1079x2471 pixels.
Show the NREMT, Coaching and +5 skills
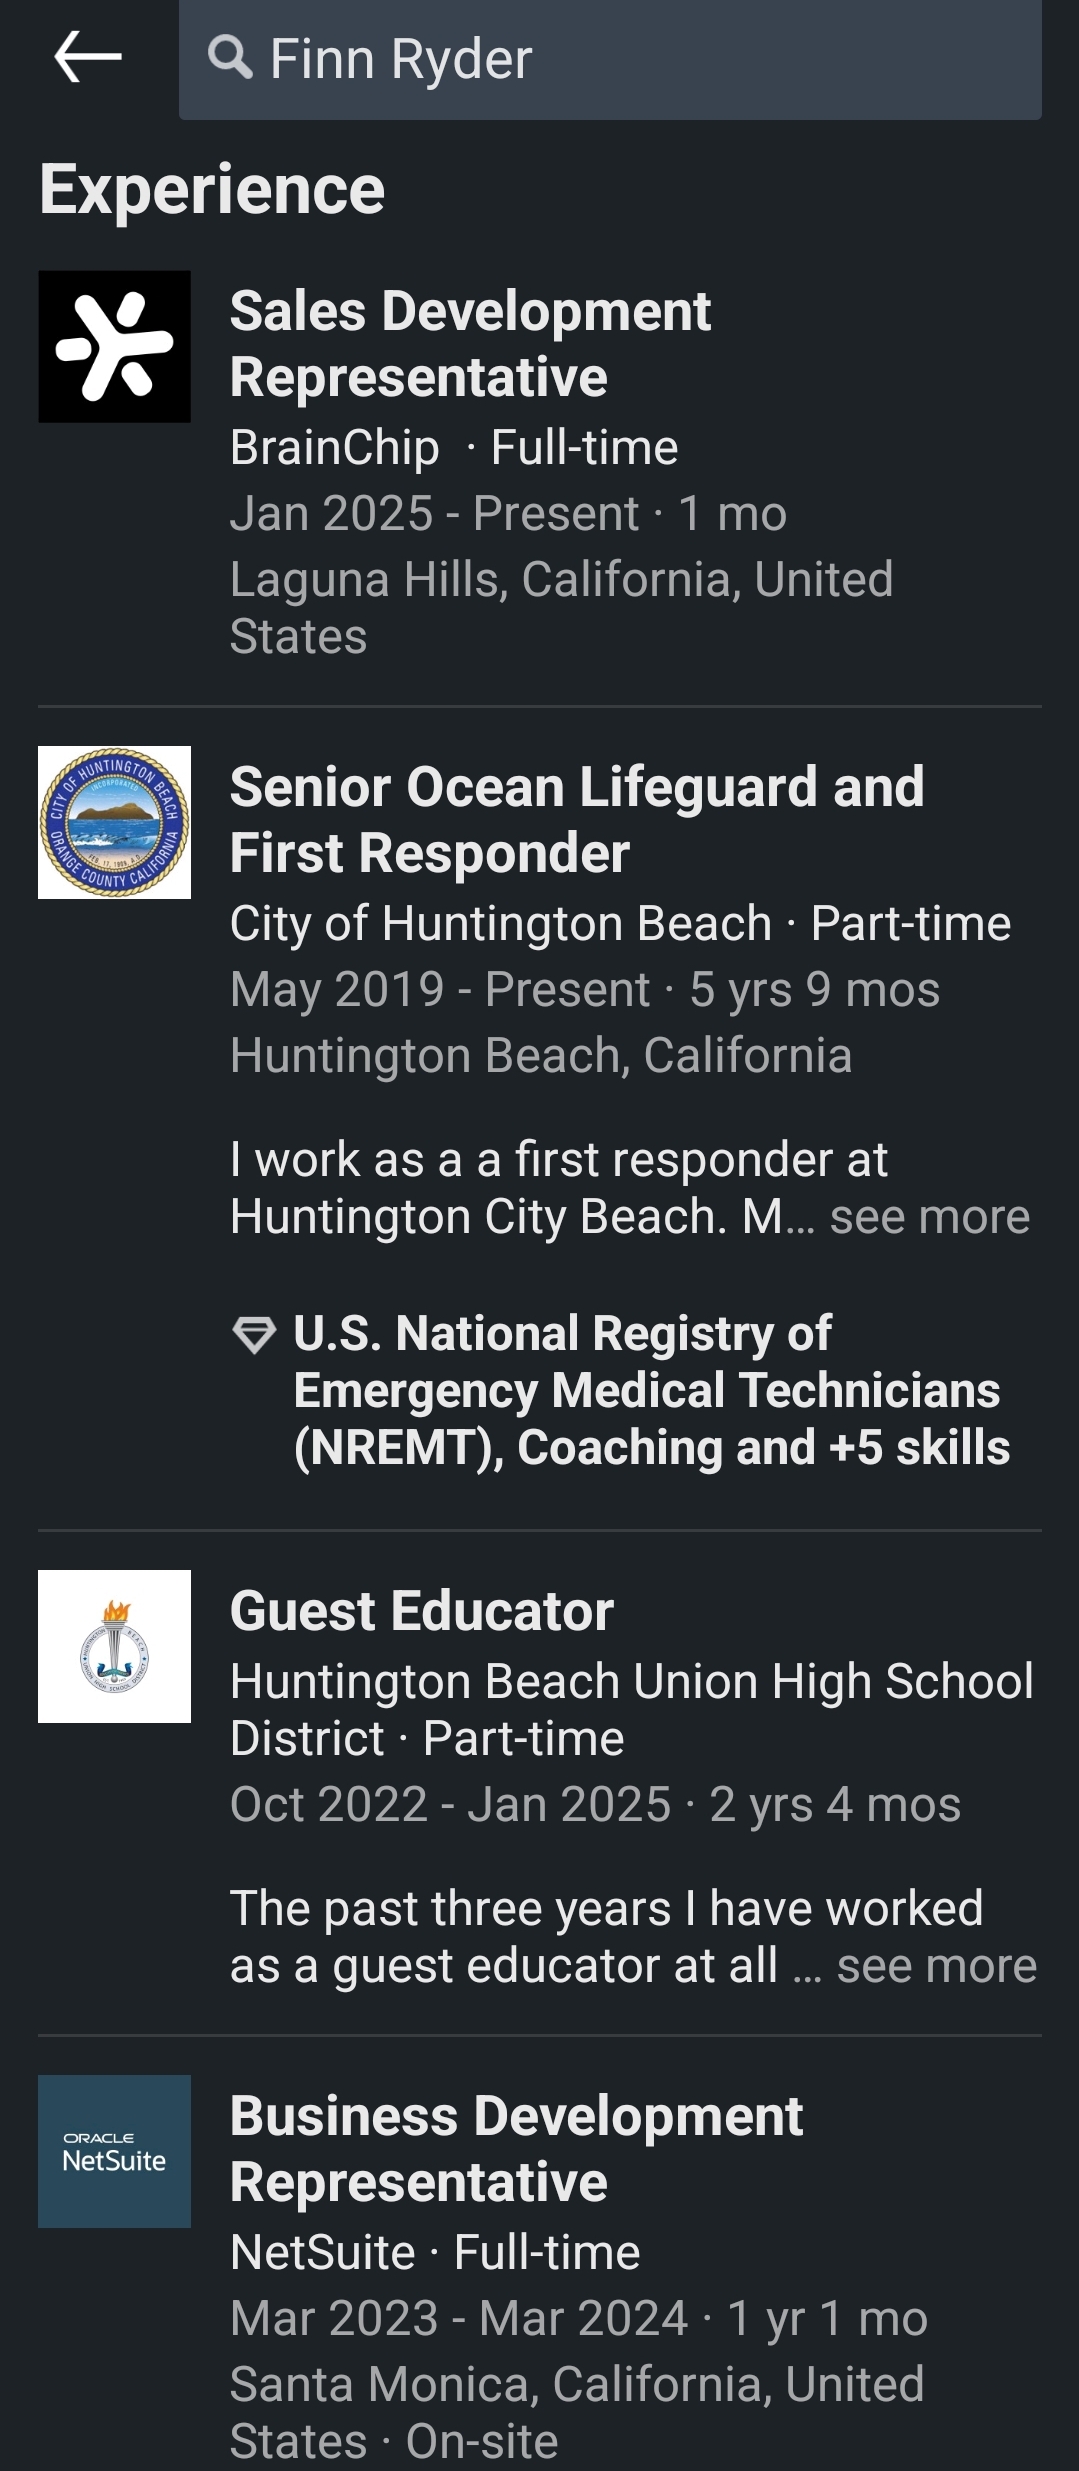pos(651,1390)
